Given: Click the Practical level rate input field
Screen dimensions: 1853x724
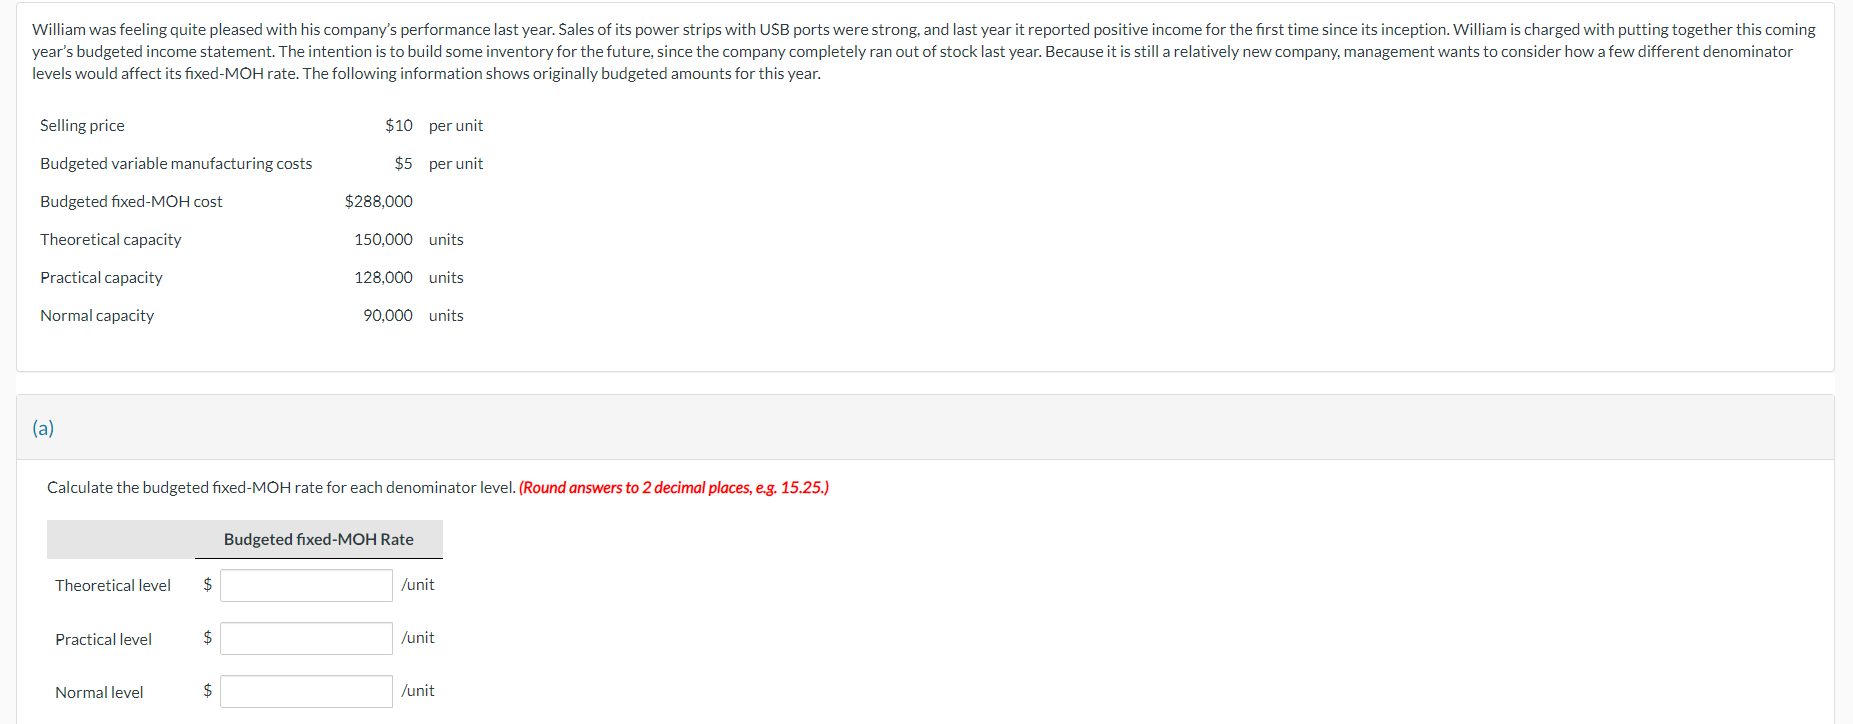Looking at the screenshot, I should coord(306,638).
